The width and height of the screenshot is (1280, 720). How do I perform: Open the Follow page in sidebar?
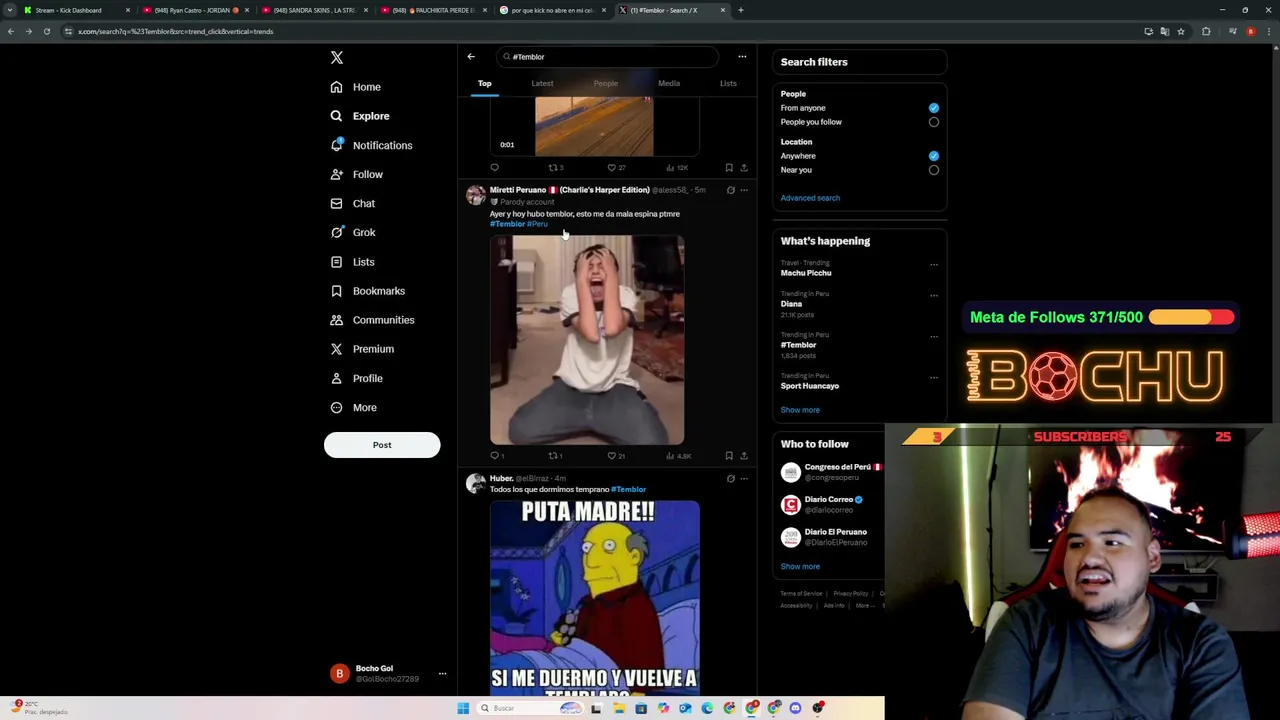[x=357, y=174]
